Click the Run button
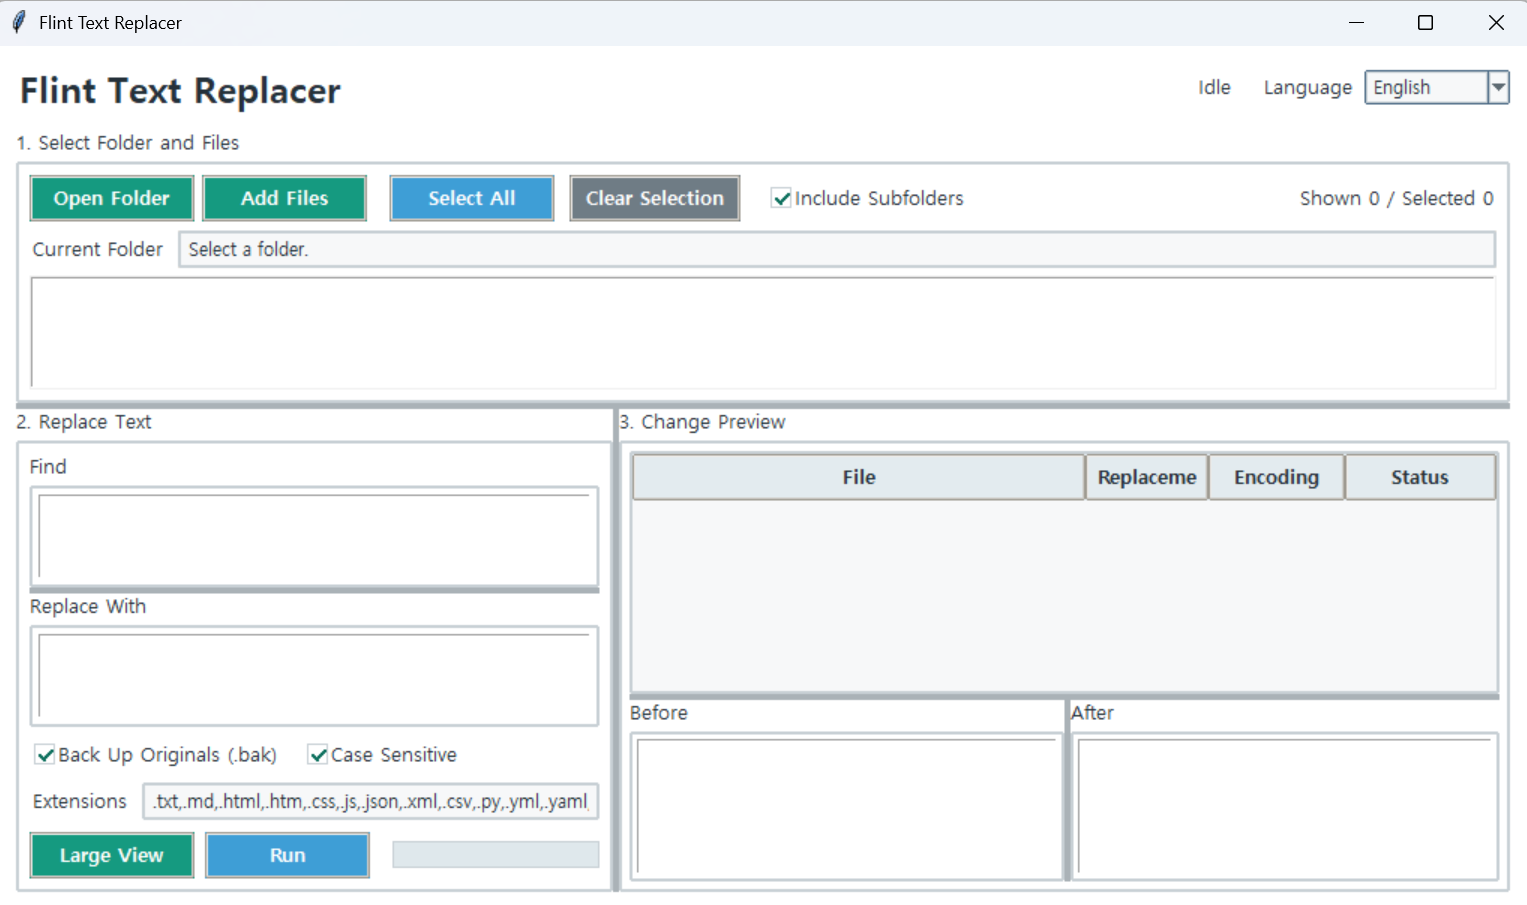 point(288,855)
